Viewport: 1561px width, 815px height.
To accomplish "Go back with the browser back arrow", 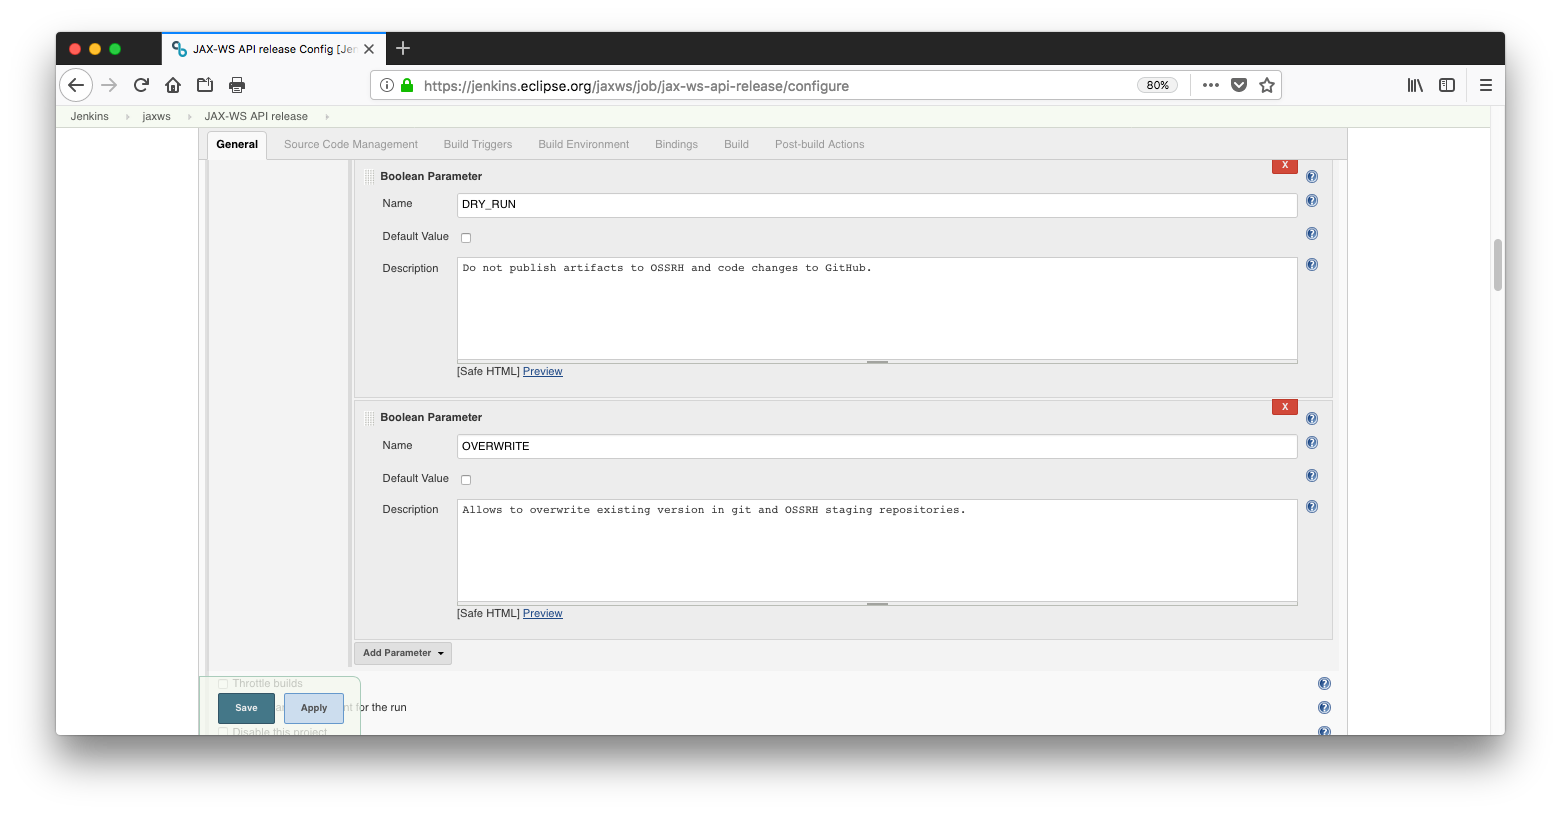I will [76, 85].
